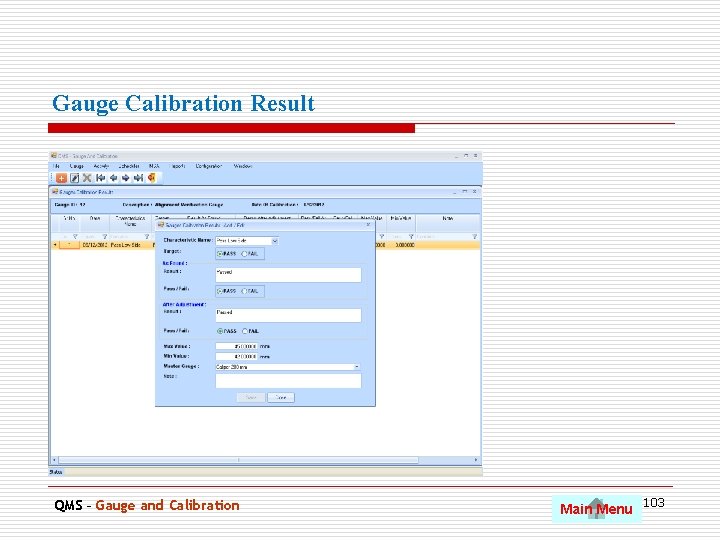The width and height of the screenshot is (720, 540).
Task: Click scrollbar left arrow at grid bottom
Action: coord(55,460)
